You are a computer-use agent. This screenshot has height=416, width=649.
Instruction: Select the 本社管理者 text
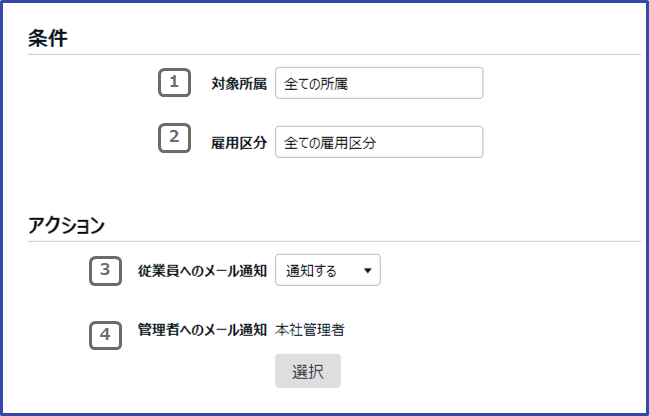310,327
